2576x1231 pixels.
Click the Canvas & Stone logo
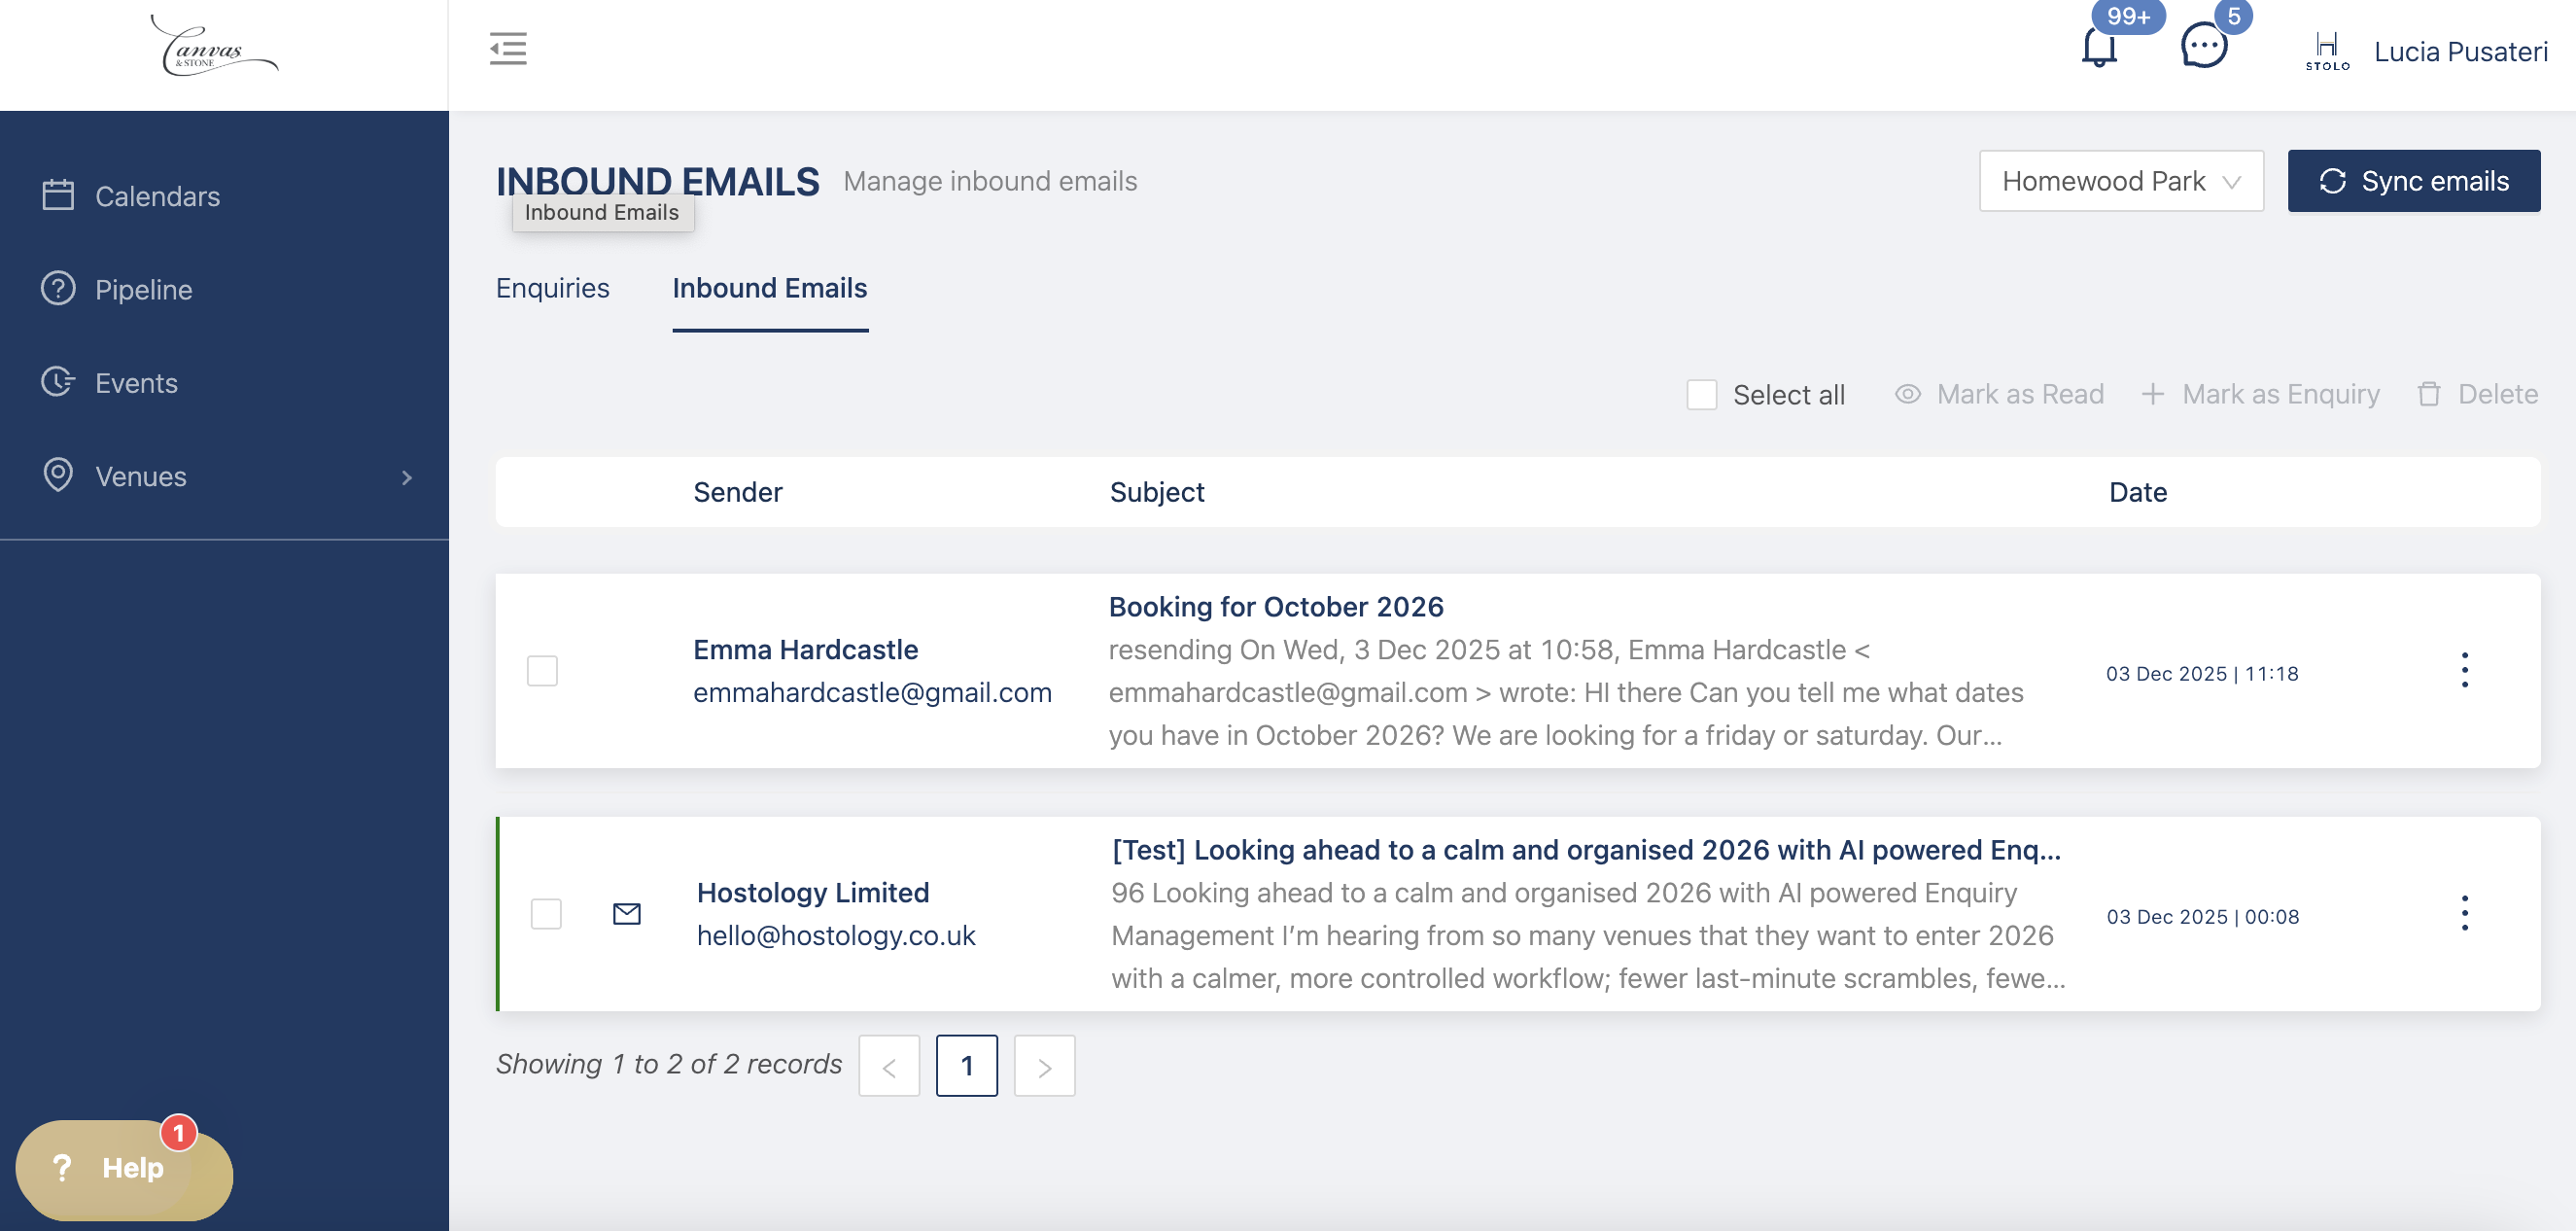[213, 47]
